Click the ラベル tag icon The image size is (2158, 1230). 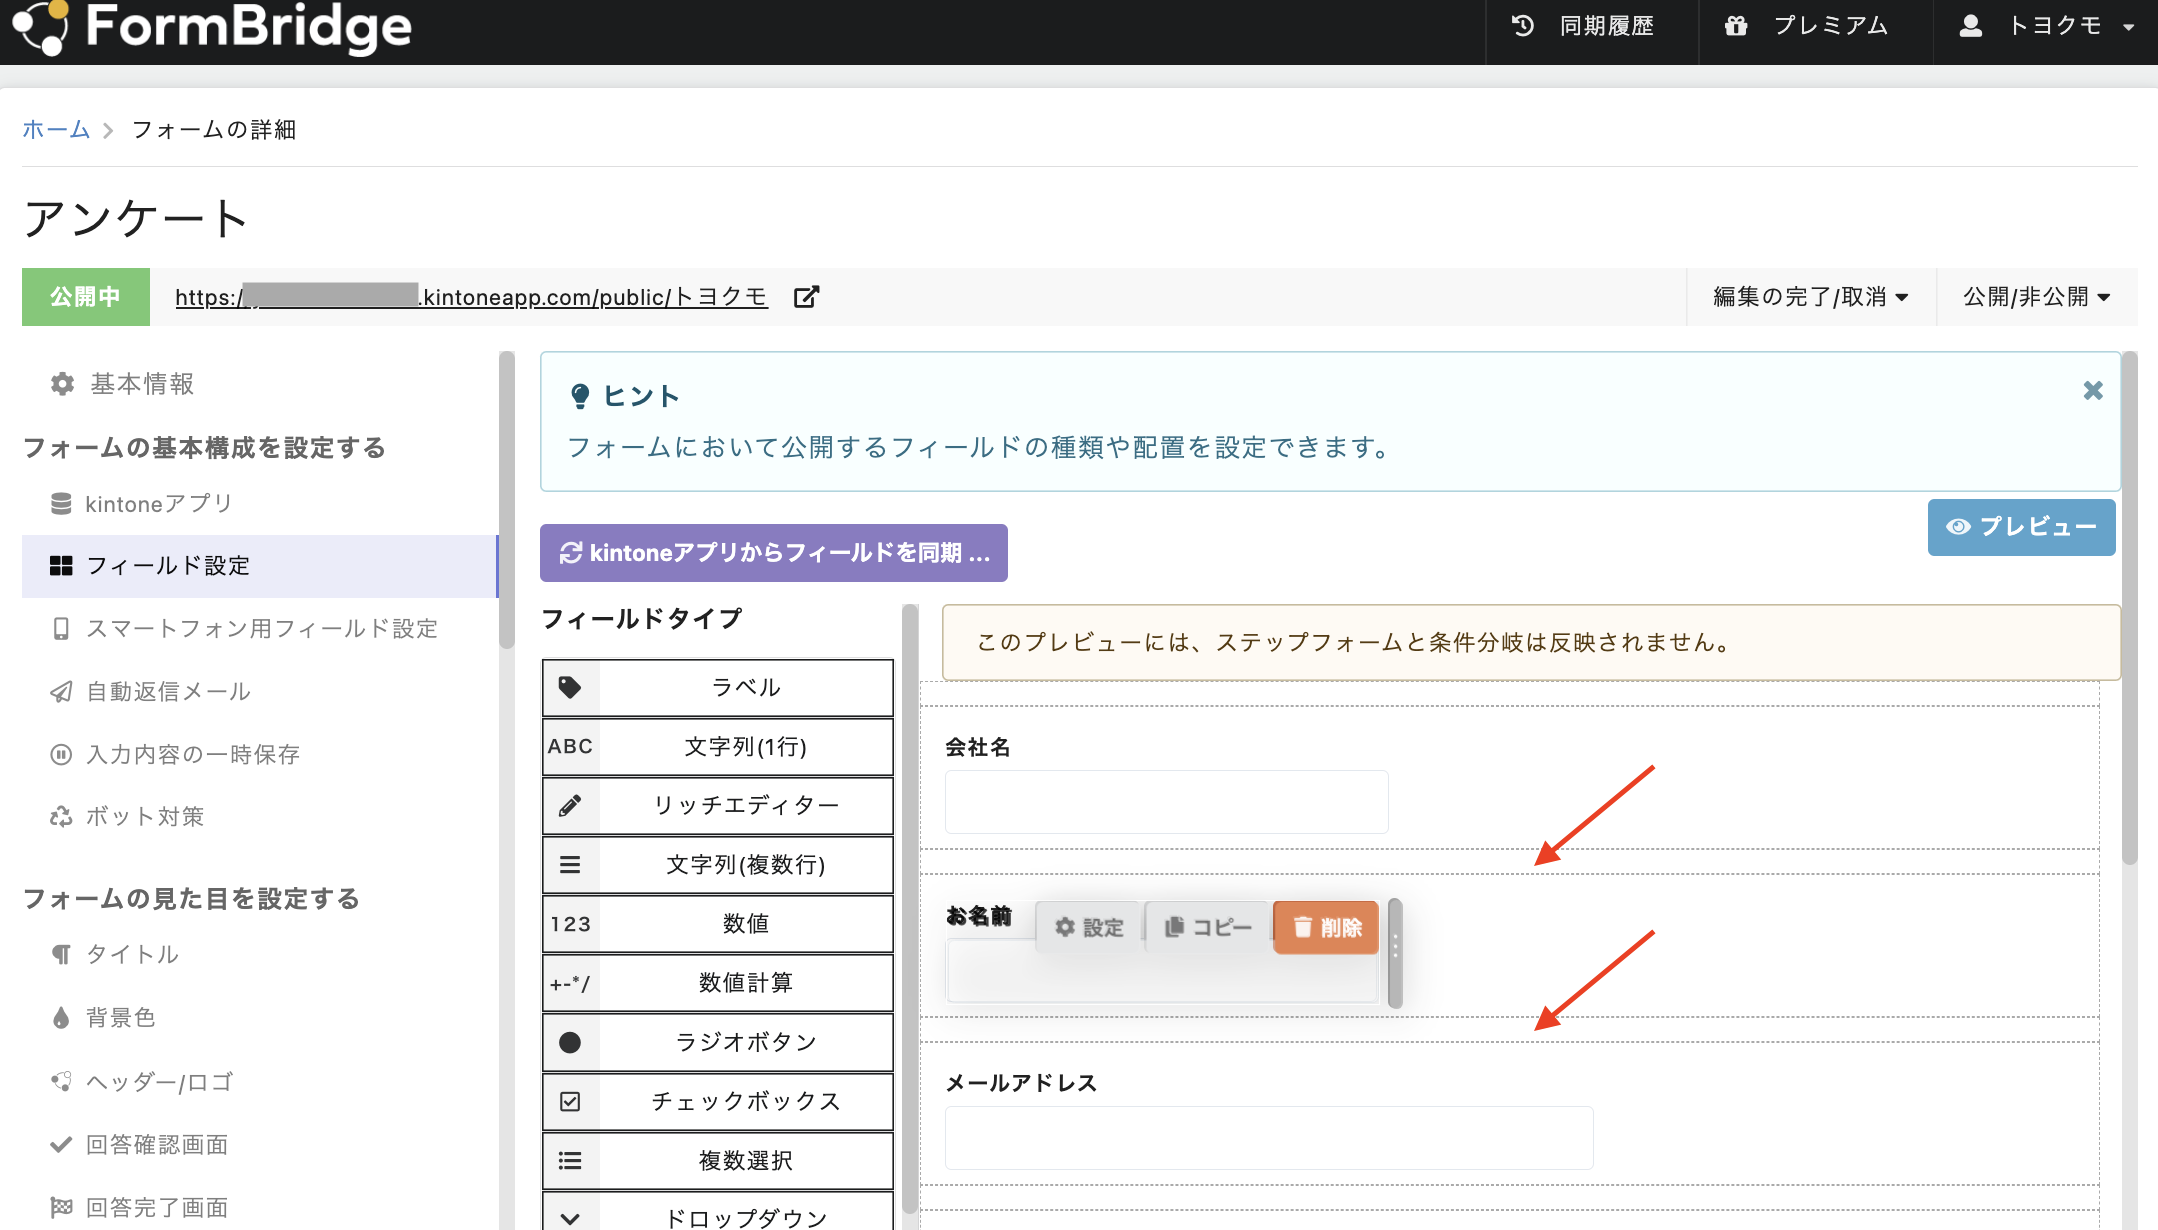pyautogui.click(x=570, y=687)
